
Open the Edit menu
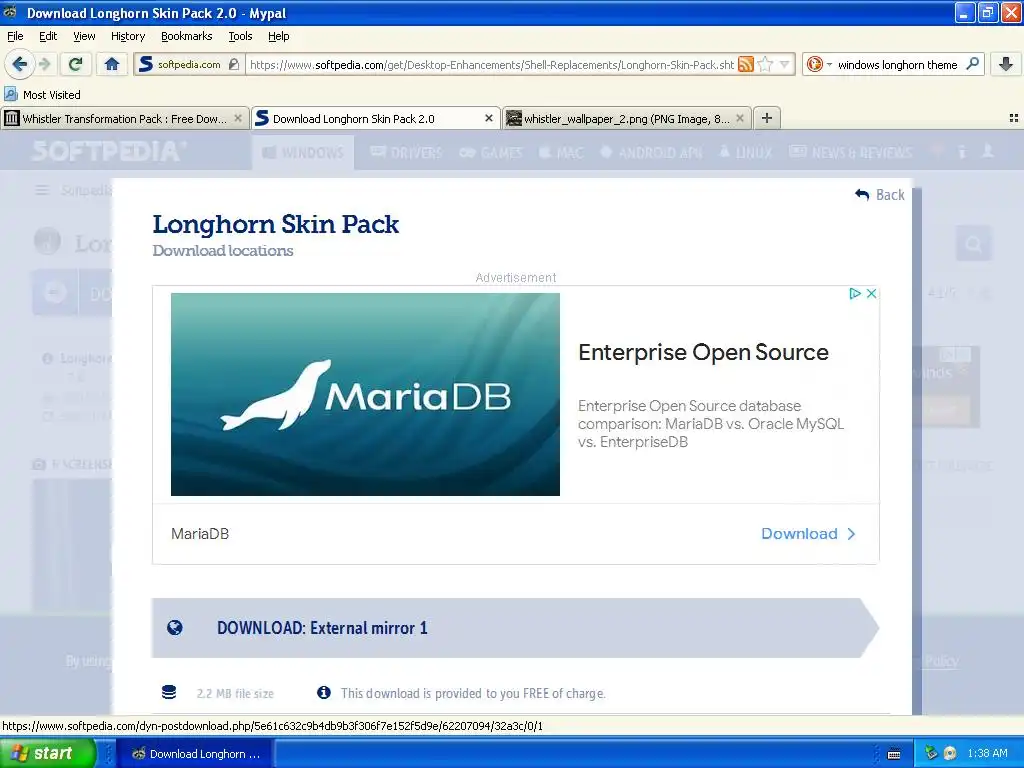click(48, 36)
